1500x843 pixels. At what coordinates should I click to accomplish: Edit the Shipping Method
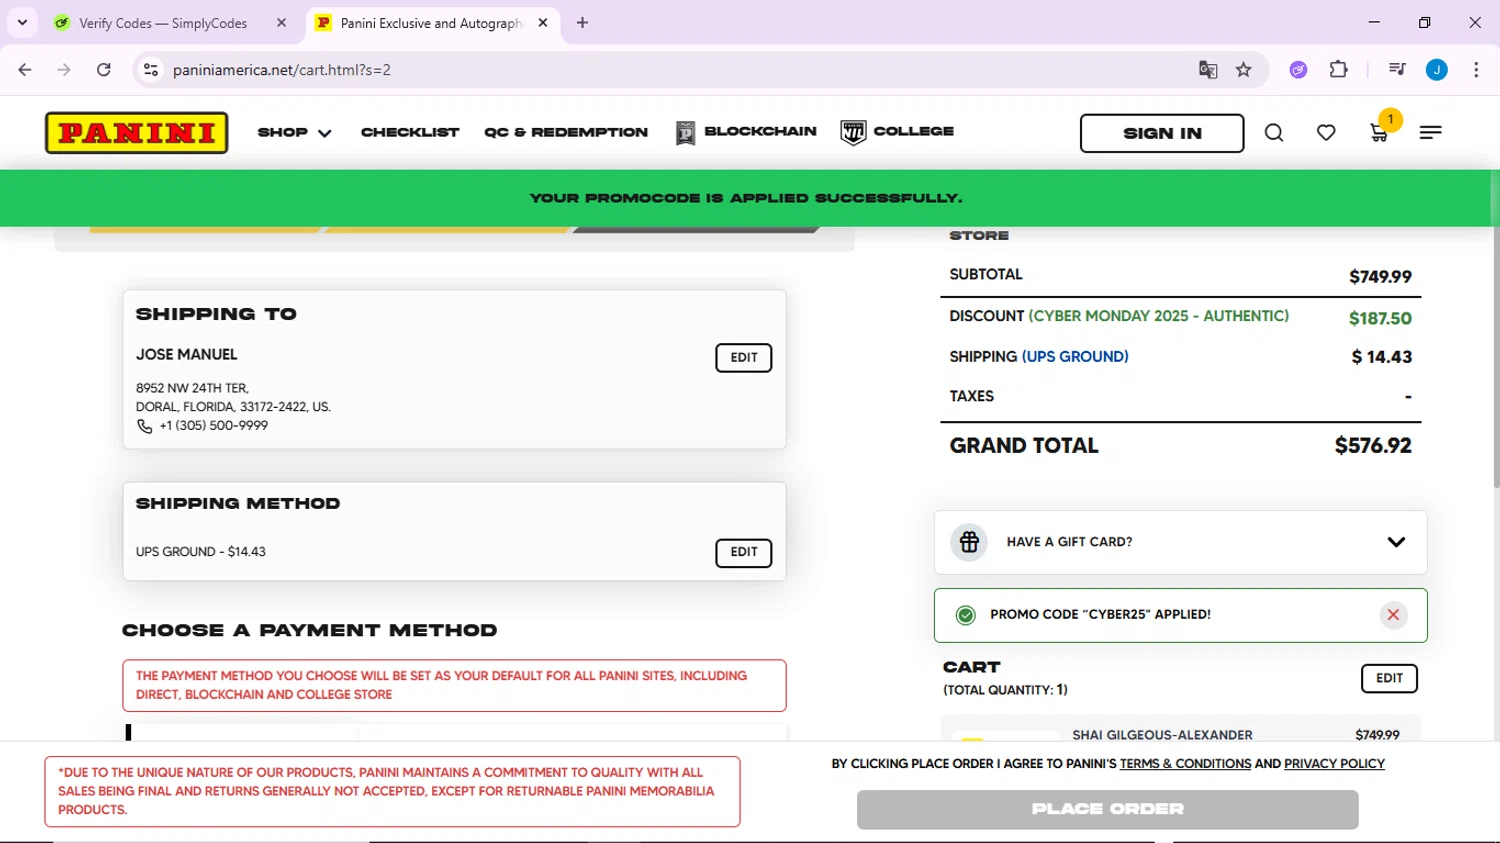[x=744, y=553]
